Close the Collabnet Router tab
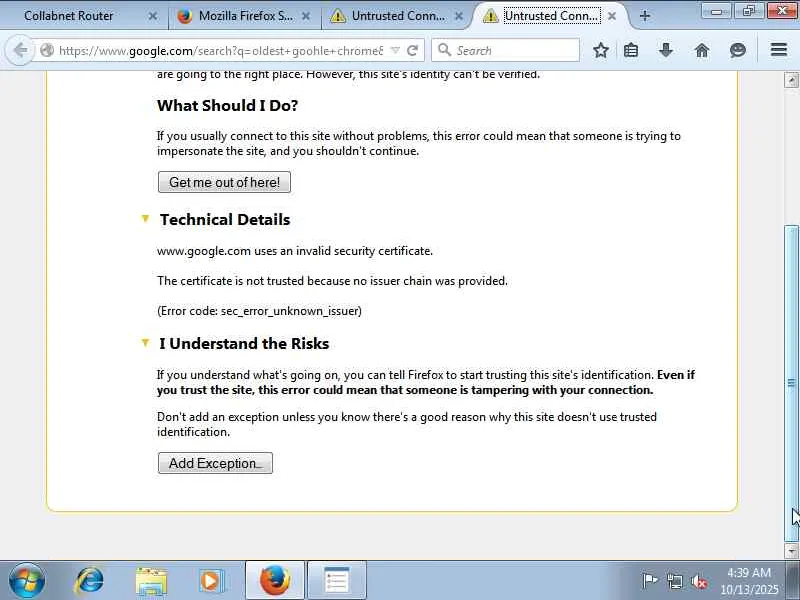 coord(153,16)
